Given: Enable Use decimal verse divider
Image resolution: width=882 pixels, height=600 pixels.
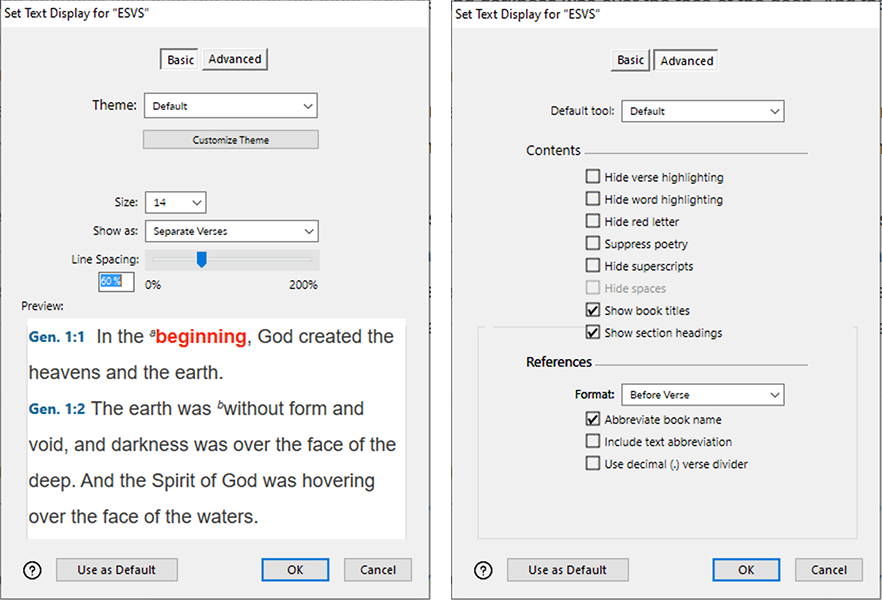Looking at the screenshot, I should pos(593,464).
